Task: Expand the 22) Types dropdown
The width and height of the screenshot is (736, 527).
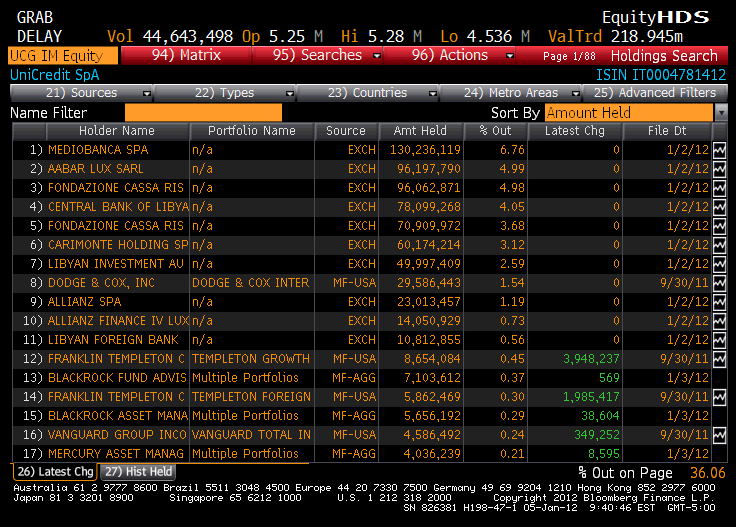Action: (290, 93)
